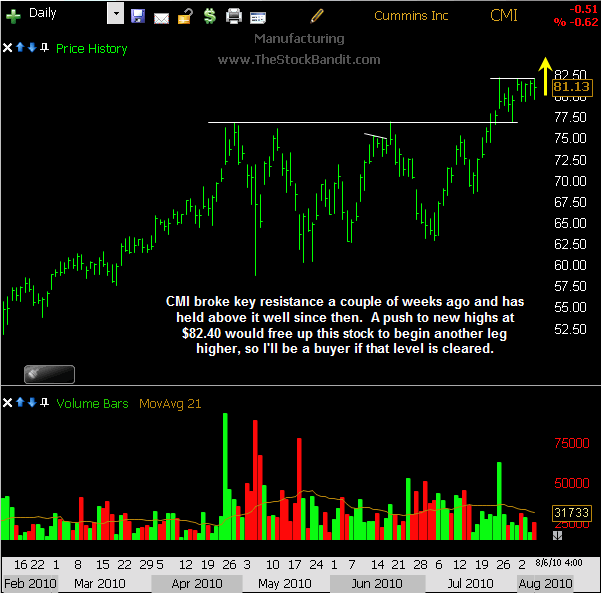
Task: Toggle the pin on Volume Bars pane
Action: click(x=45, y=402)
